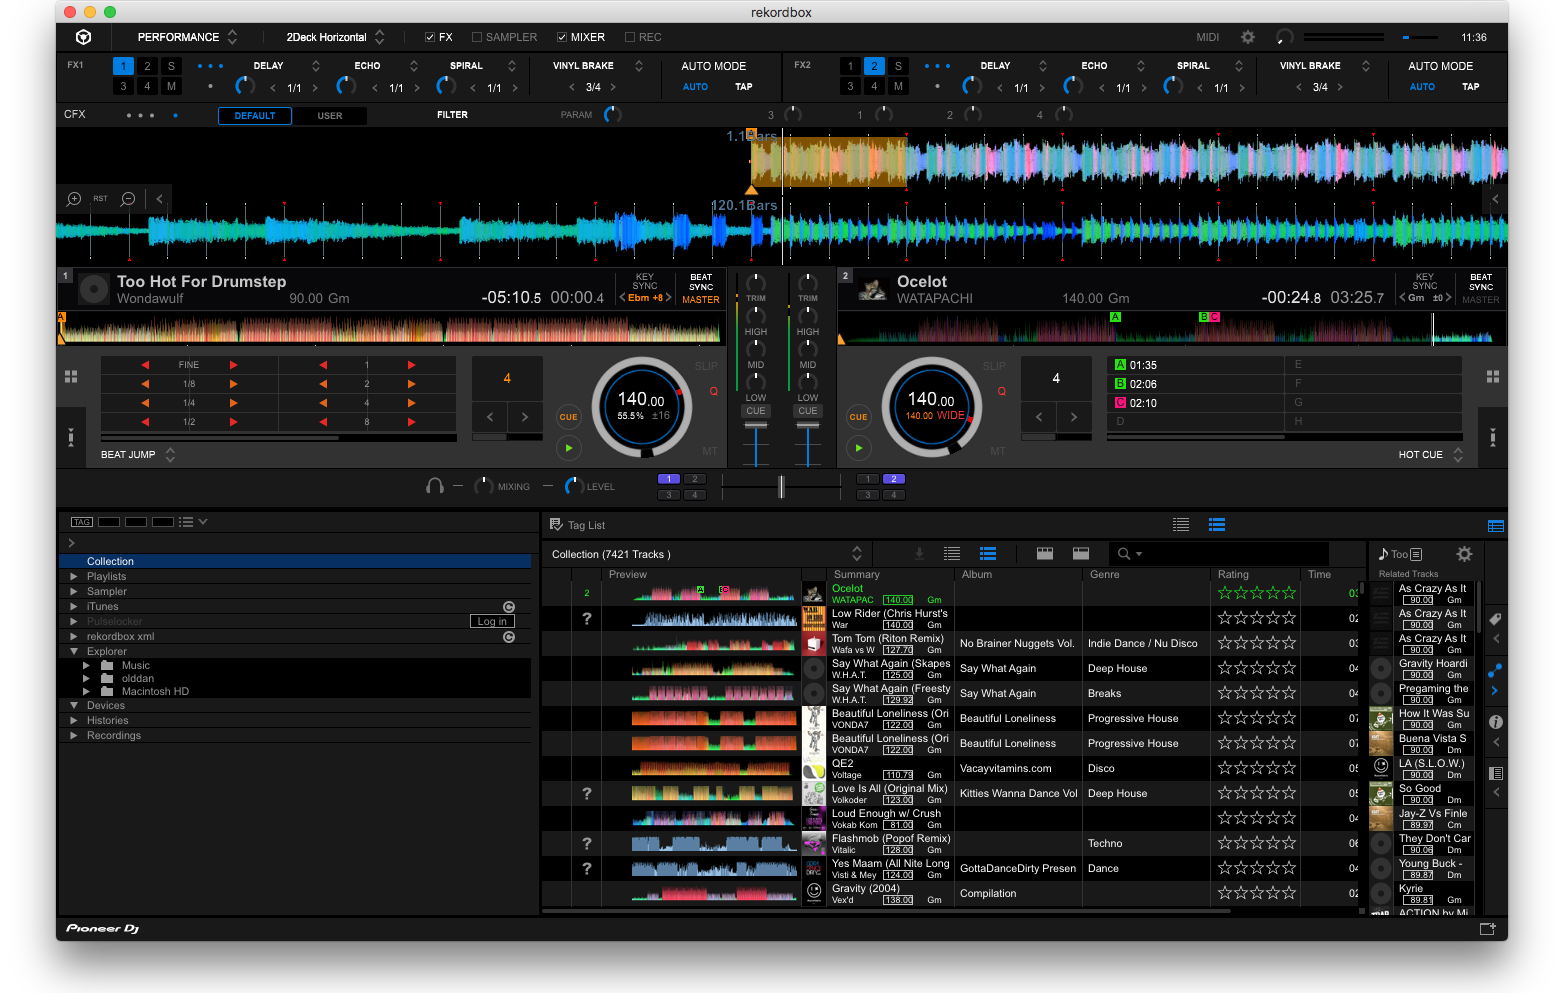Click the browser search magnifier icon
The width and height of the screenshot is (1563, 993).
[x=1124, y=554]
